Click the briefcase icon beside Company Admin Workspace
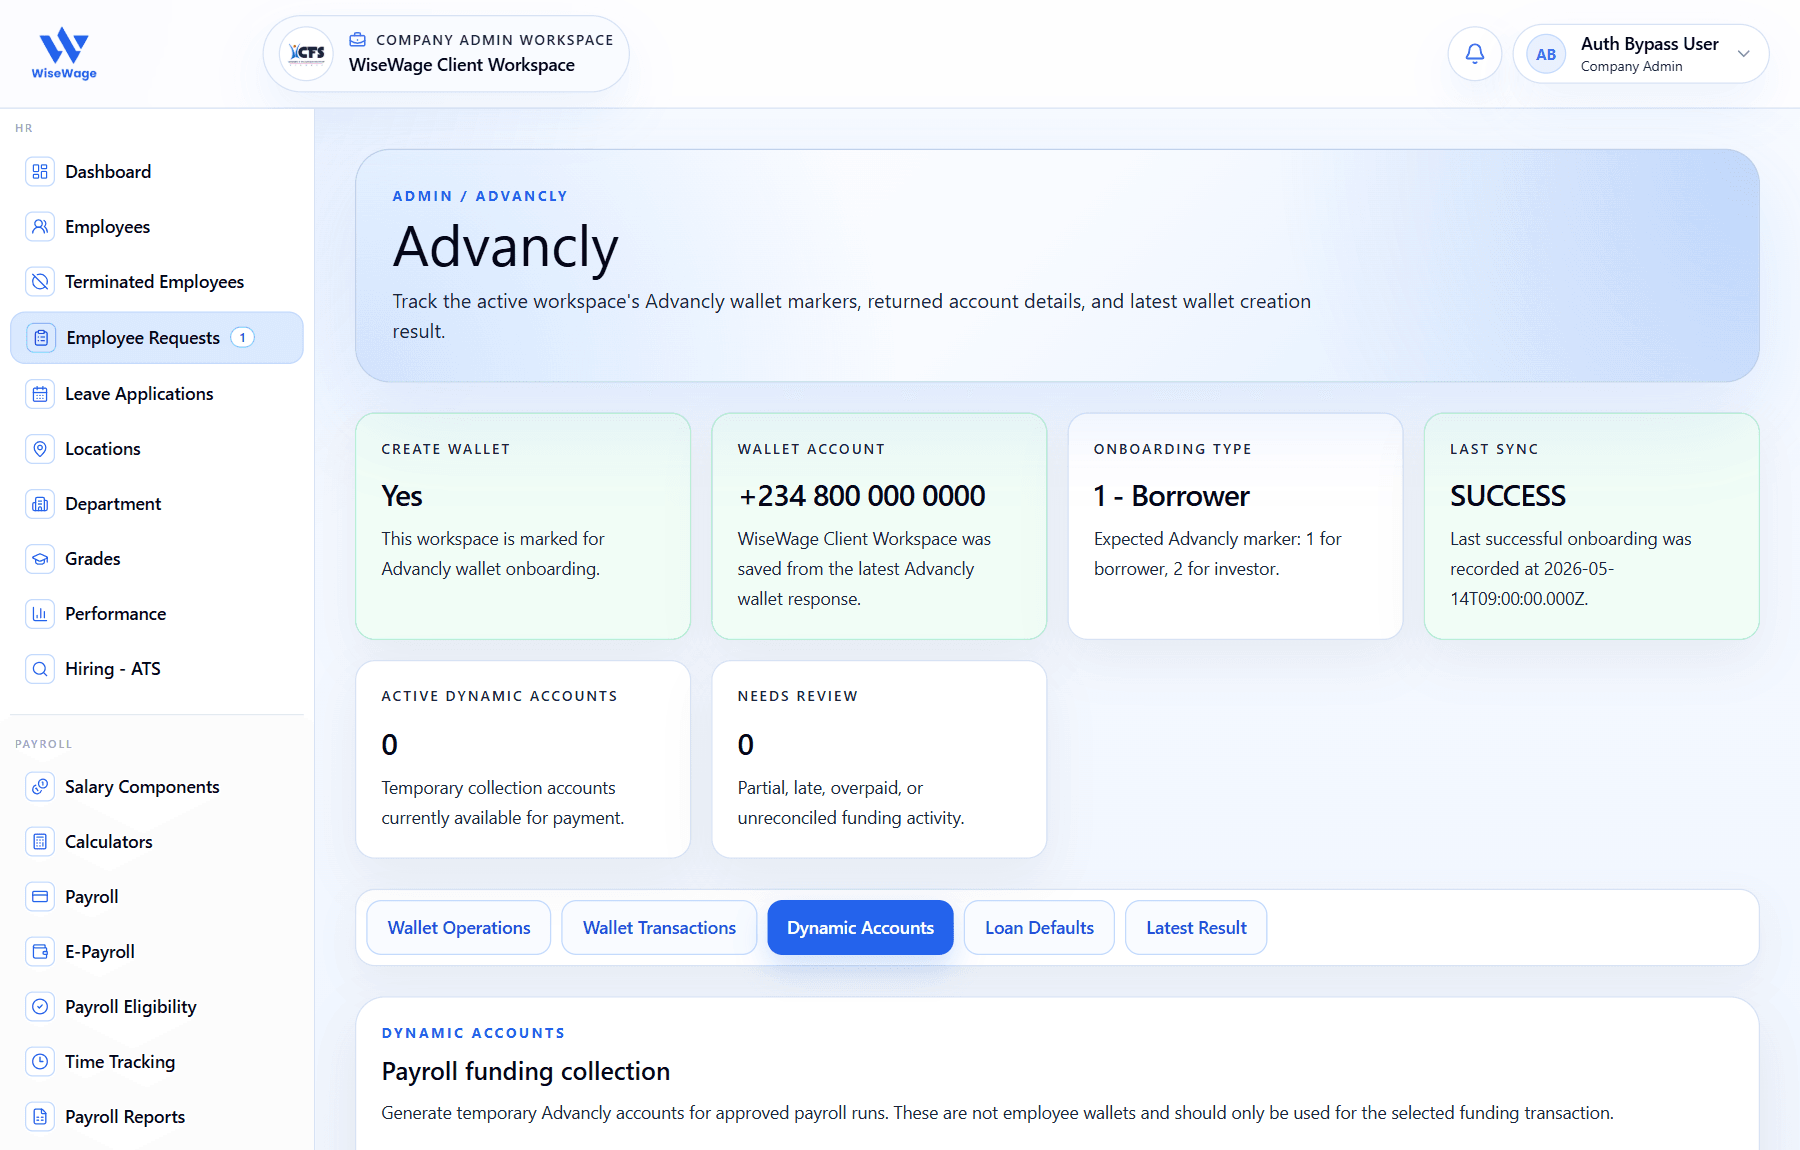1800x1150 pixels. (357, 40)
